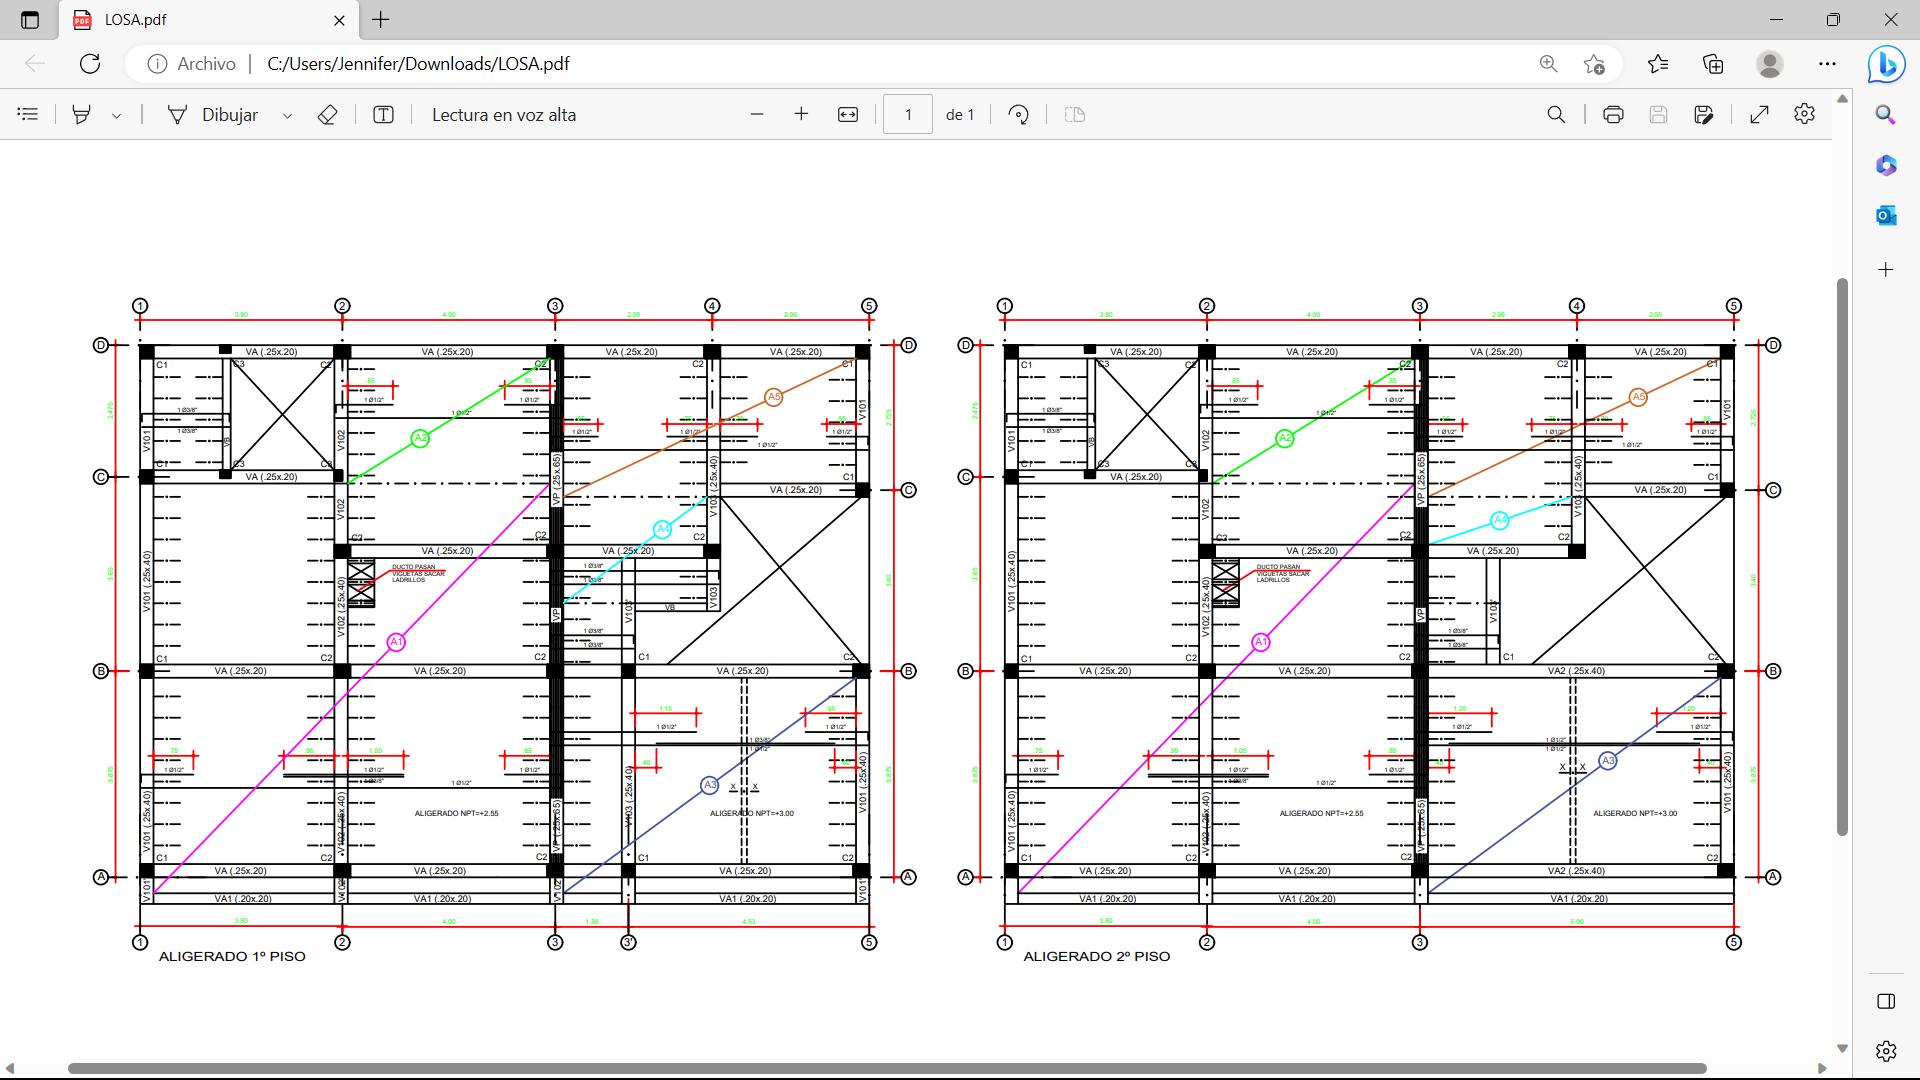Select the LOSA.pdf browser tab
This screenshot has height=1080, width=1920.
pyautogui.click(x=200, y=20)
